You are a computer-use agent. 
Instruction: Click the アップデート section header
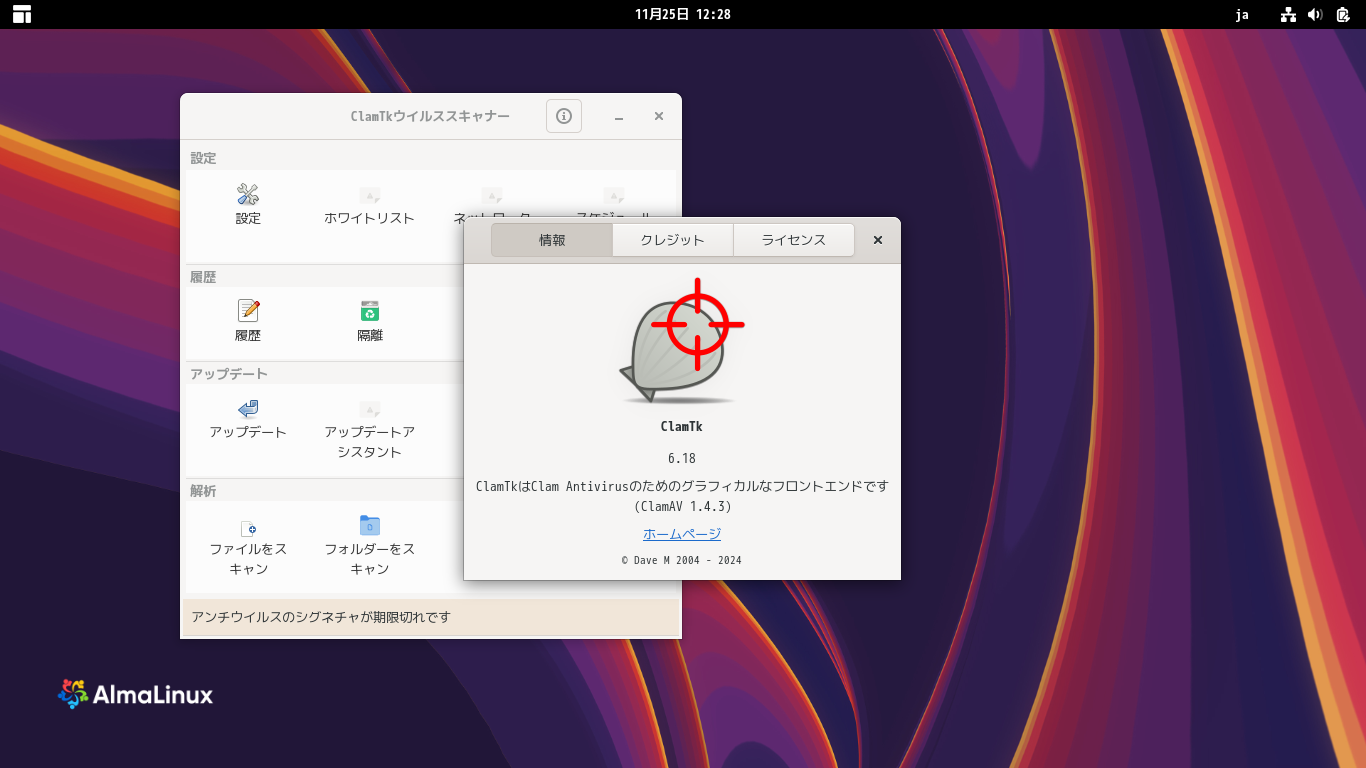(229, 374)
